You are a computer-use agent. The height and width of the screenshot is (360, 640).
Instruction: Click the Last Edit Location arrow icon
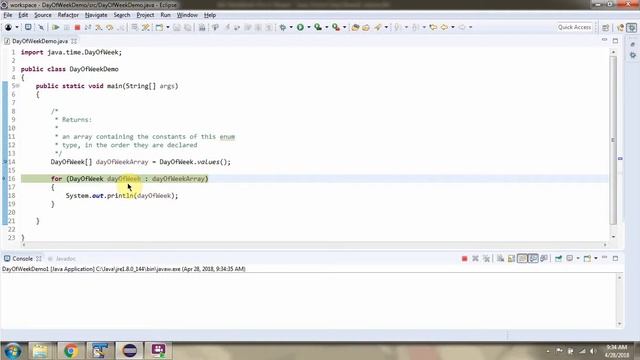(x=433, y=27)
